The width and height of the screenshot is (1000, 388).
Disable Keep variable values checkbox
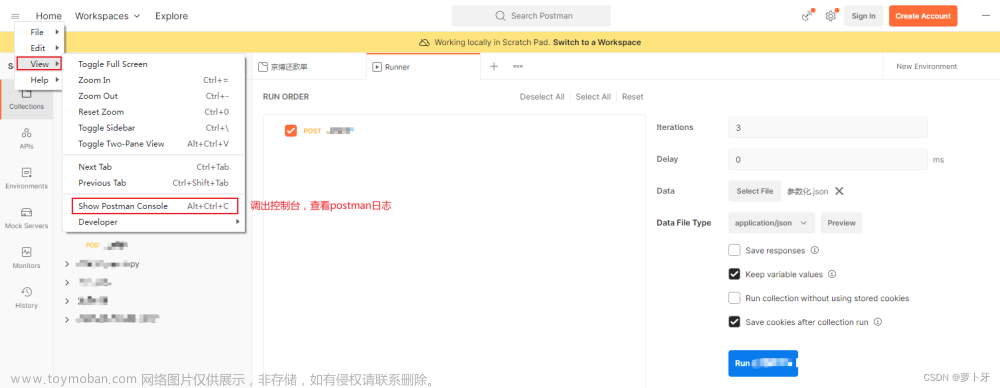click(x=734, y=274)
